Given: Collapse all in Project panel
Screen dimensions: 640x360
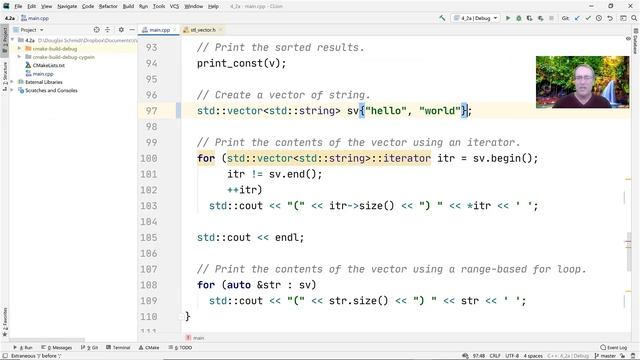Looking at the screenshot, I should (107, 30).
